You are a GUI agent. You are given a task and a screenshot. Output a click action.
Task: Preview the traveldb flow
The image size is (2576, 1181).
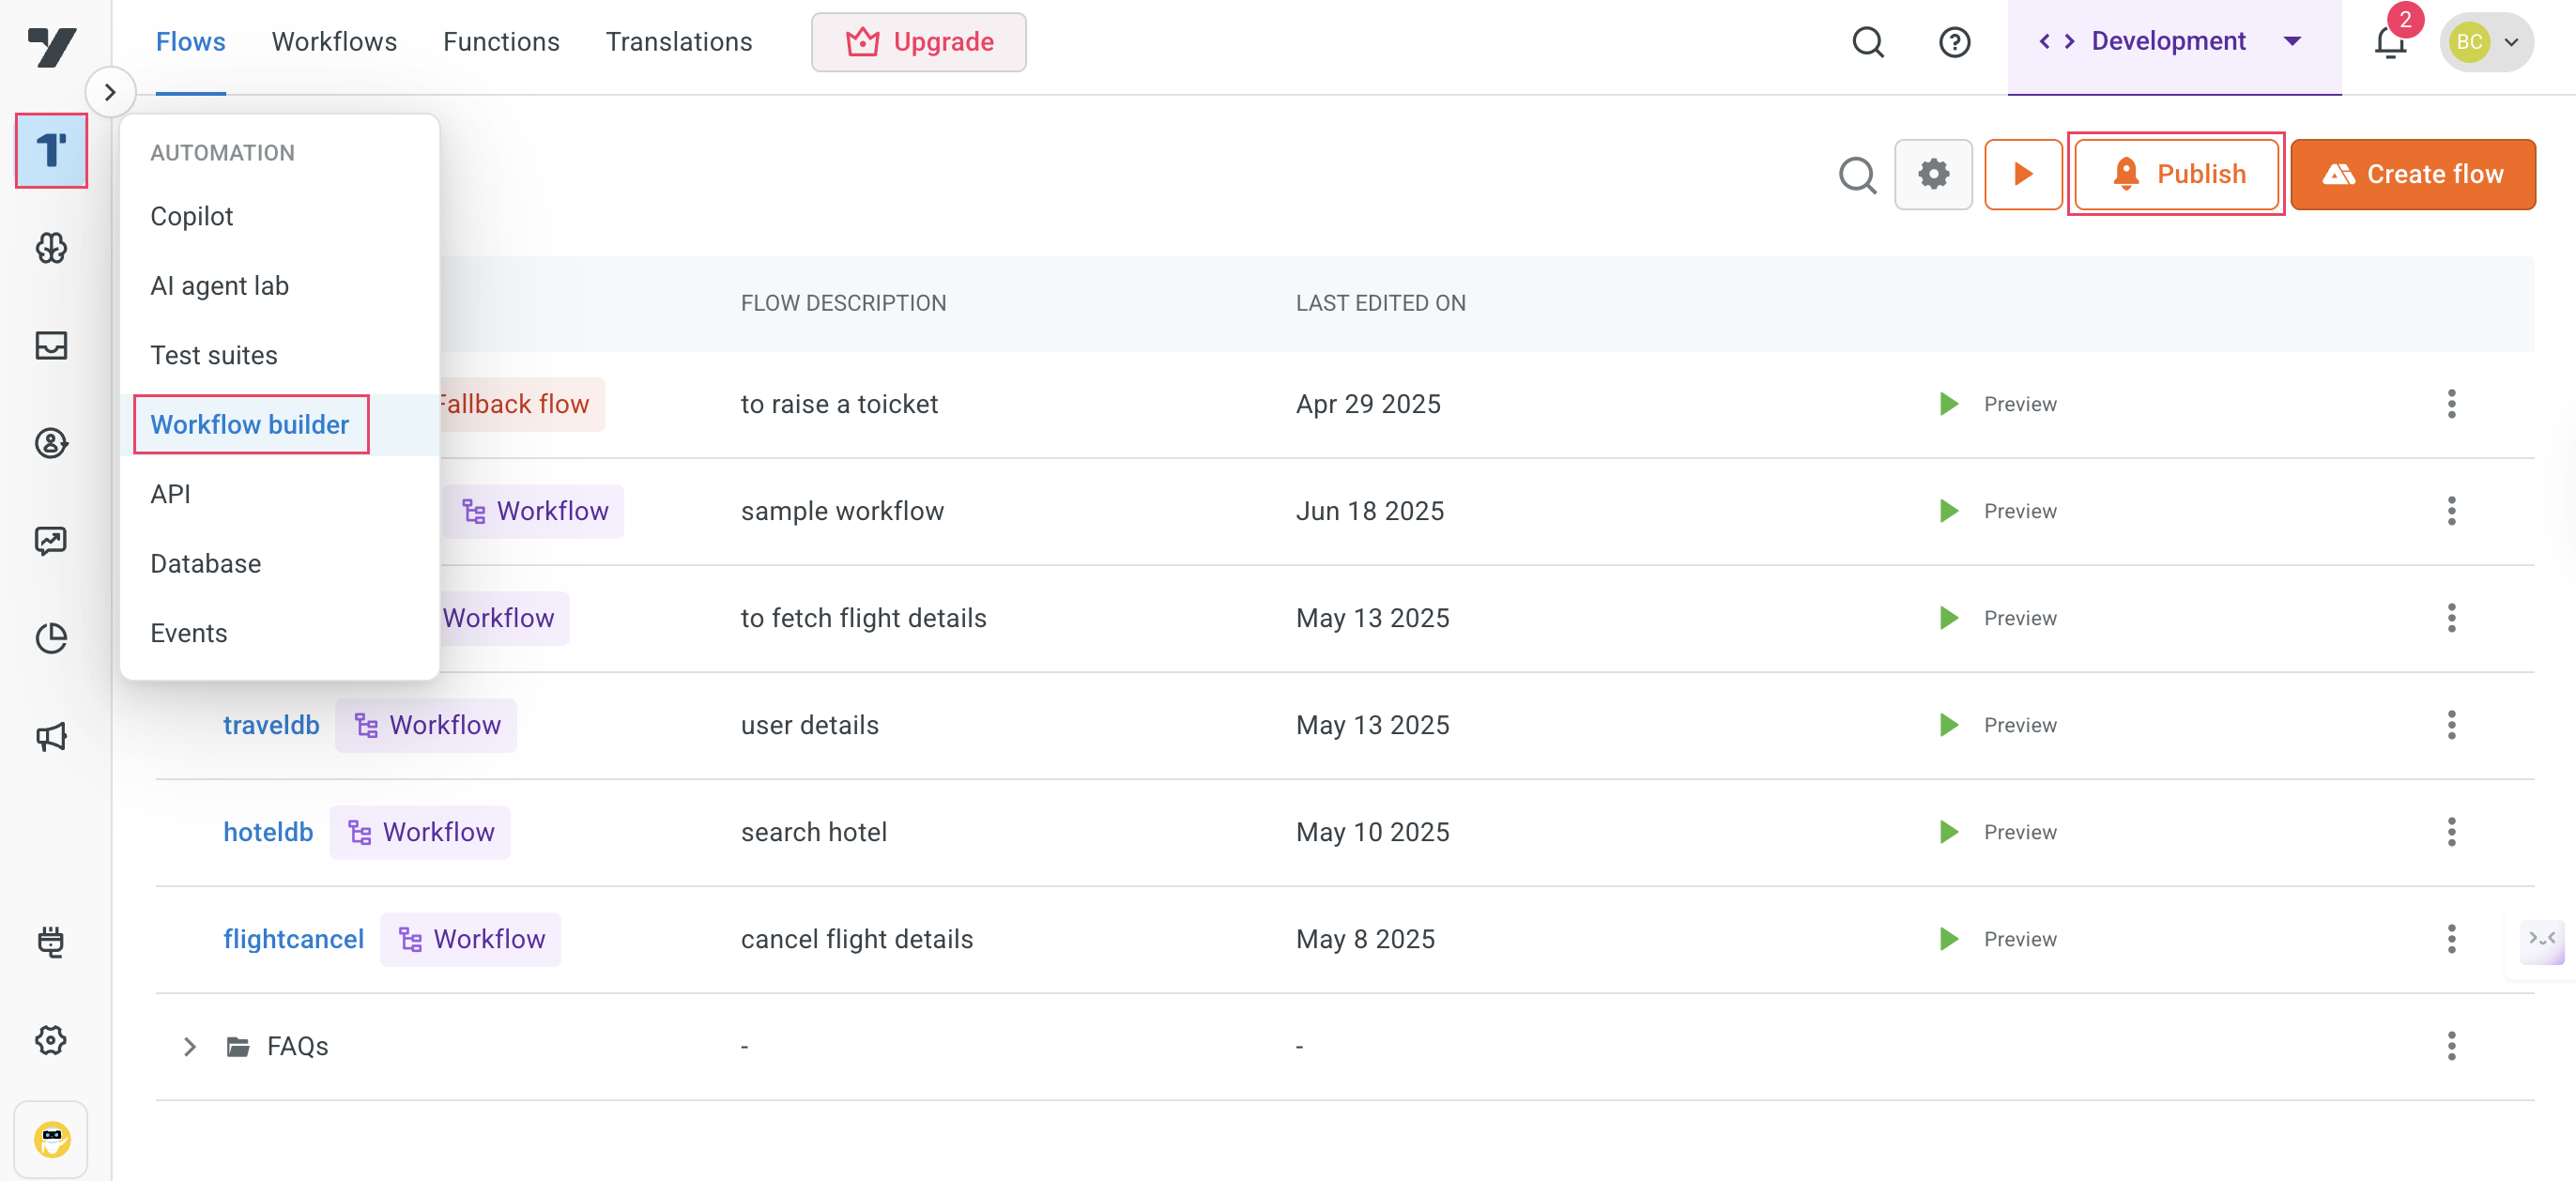pos(1997,725)
